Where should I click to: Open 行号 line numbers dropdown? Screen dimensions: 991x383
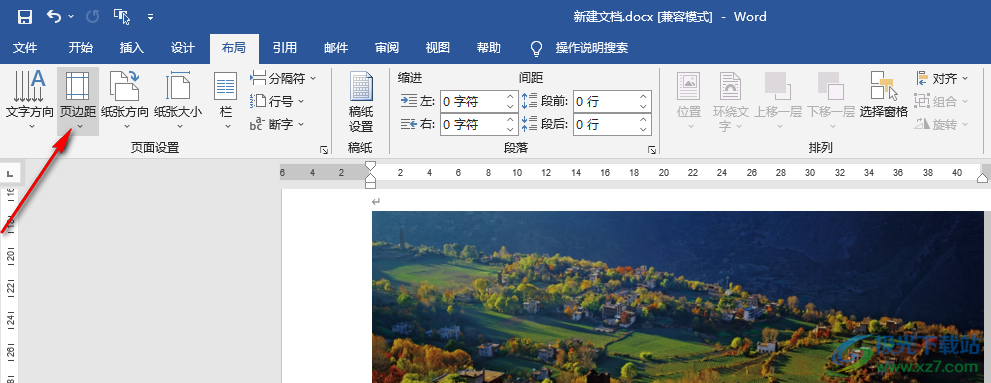point(277,101)
